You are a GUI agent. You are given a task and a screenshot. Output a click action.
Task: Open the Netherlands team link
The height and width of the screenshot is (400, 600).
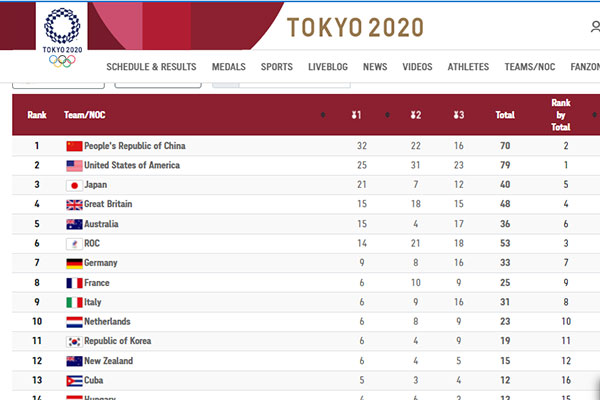coord(107,322)
